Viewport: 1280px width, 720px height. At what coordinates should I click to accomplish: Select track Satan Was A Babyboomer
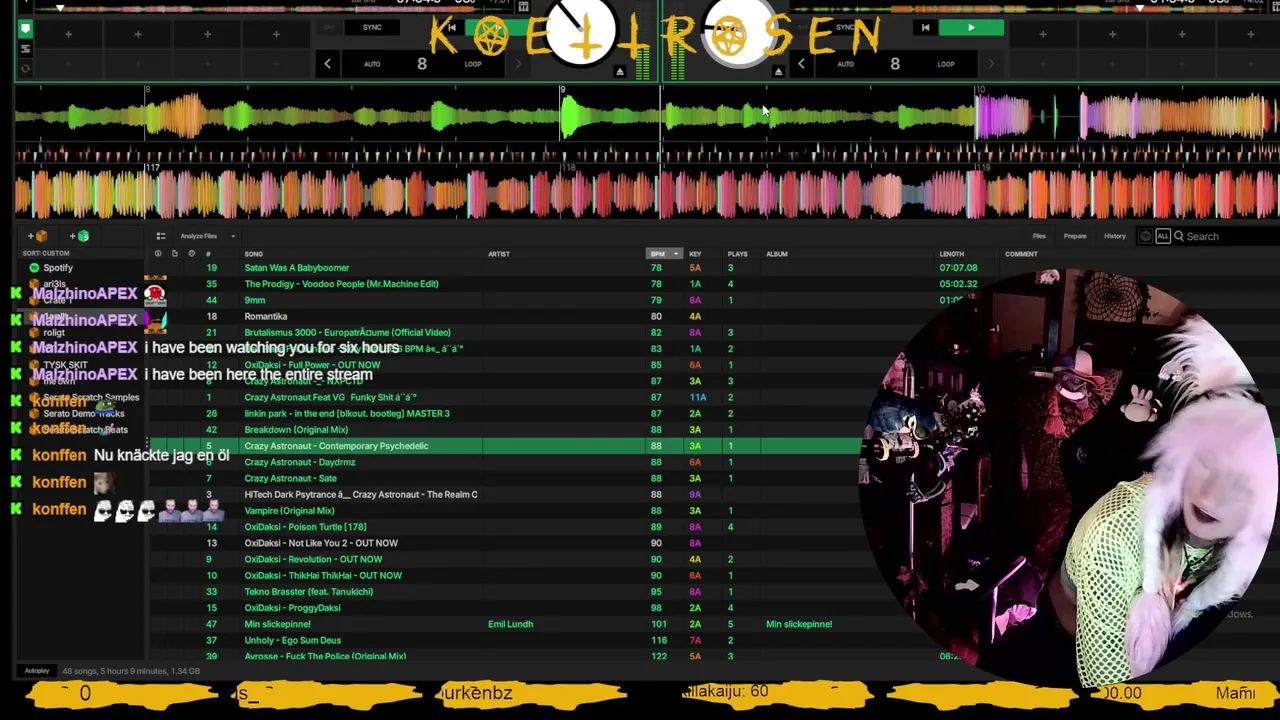[x=296, y=268]
